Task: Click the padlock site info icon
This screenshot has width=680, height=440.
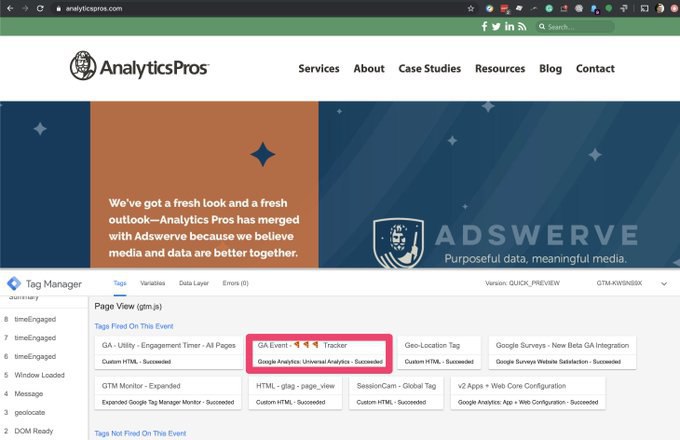Action: (59, 8)
